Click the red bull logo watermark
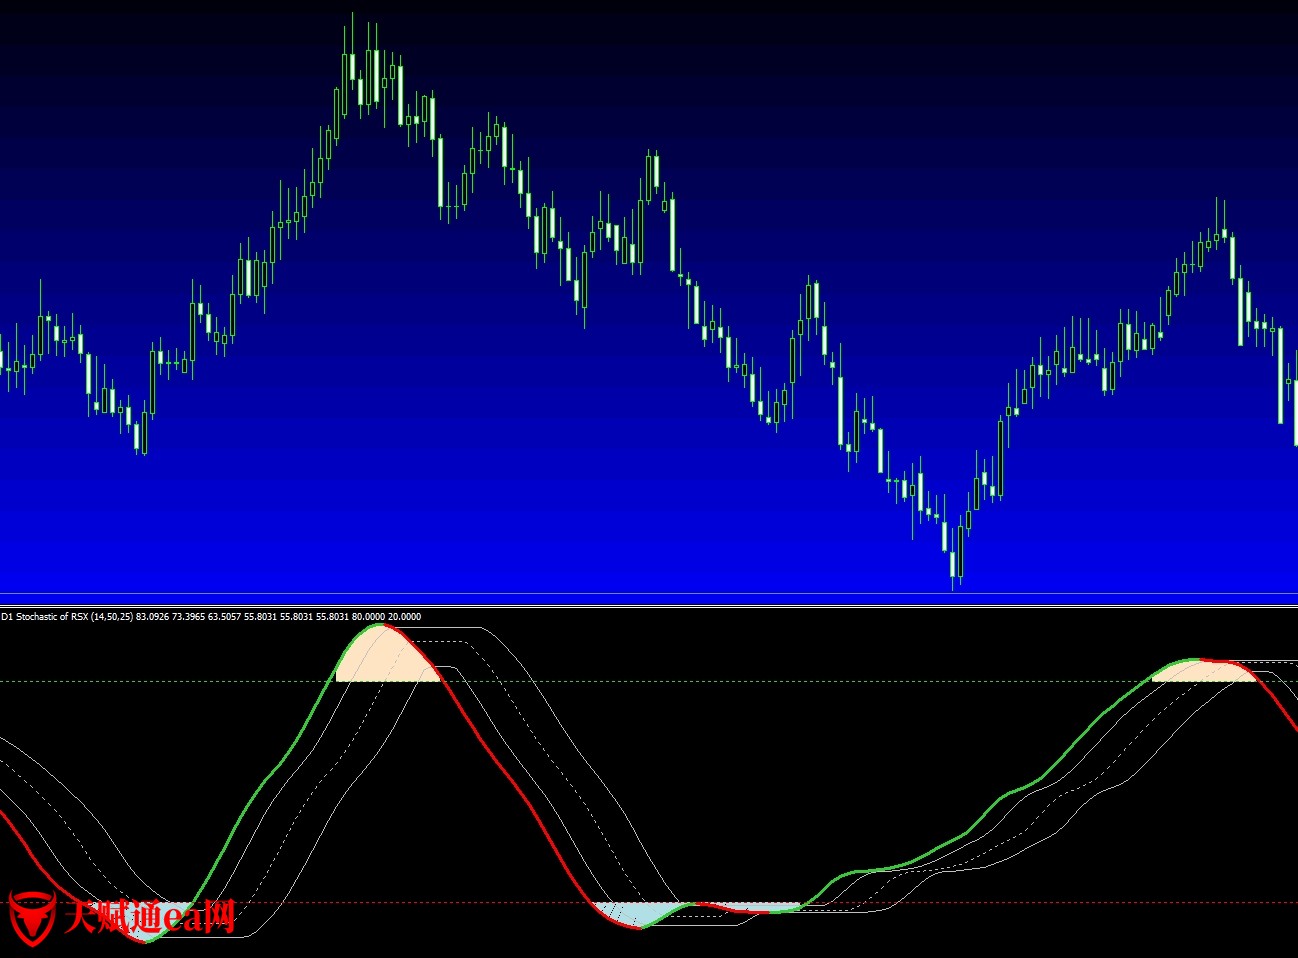Viewport: 1298px width, 958px height. (x=31, y=918)
